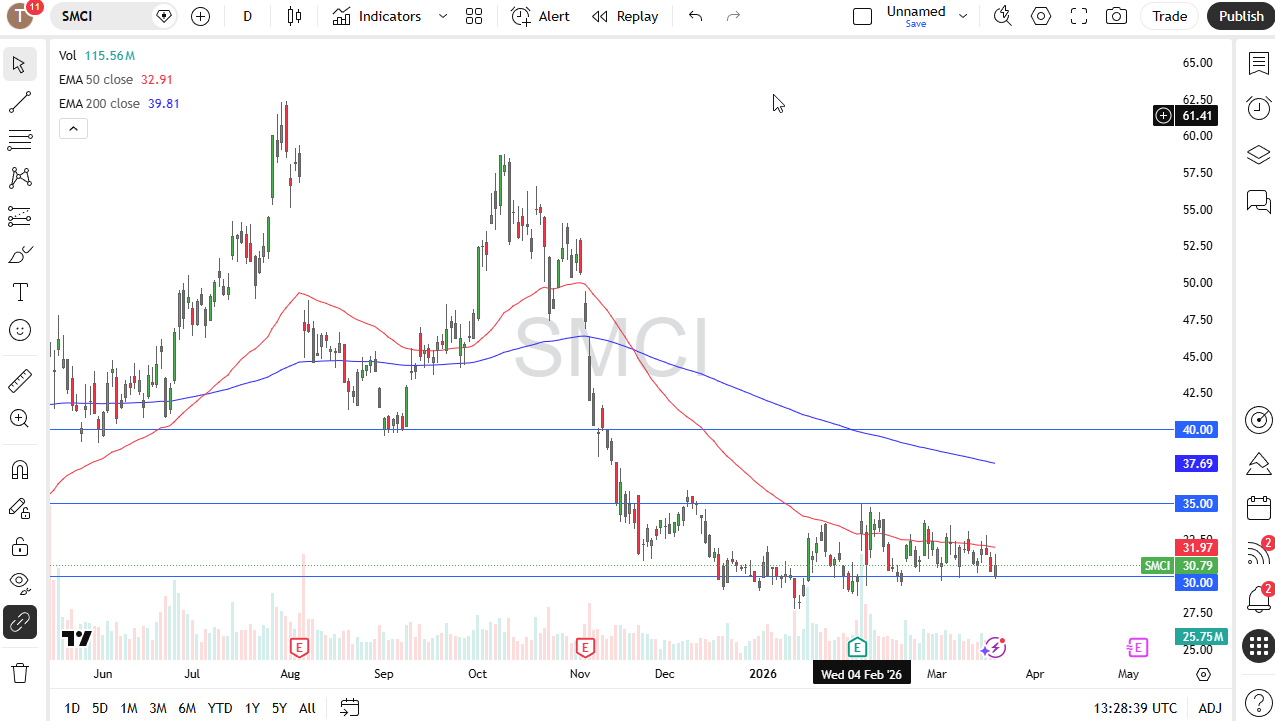The height and width of the screenshot is (721, 1275).
Task: Open the candle chart style menu
Action: (x=293, y=16)
